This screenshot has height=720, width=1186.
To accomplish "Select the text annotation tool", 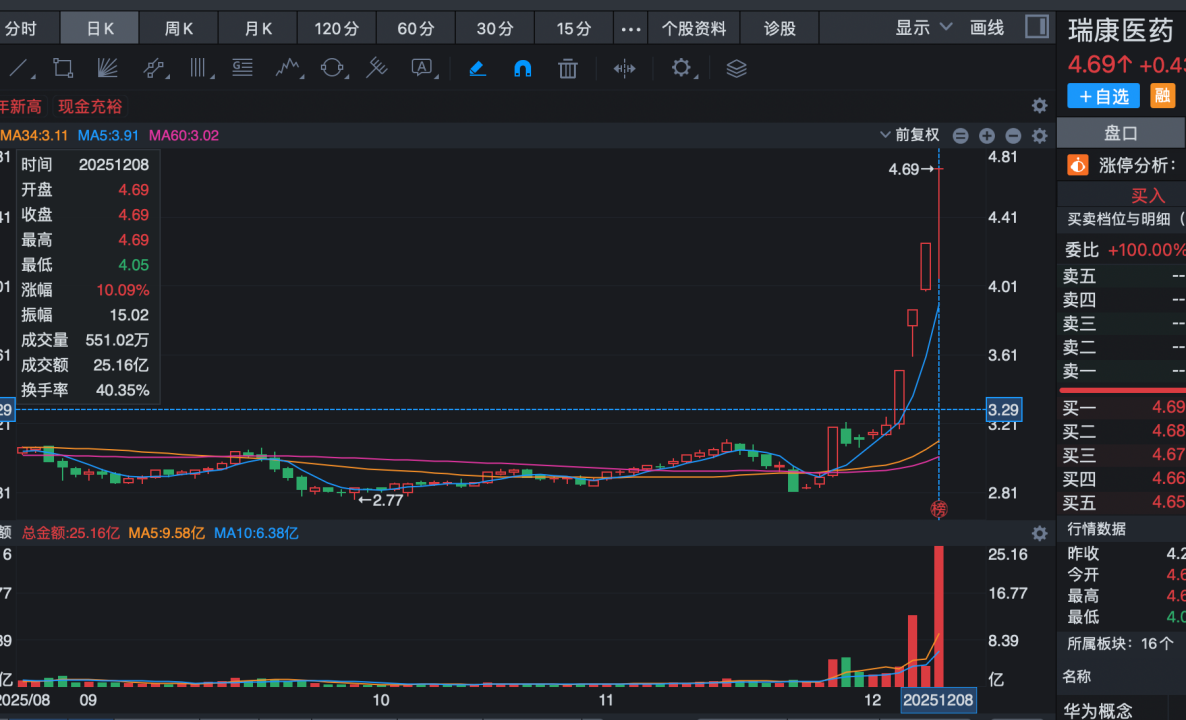I will click(x=423, y=69).
